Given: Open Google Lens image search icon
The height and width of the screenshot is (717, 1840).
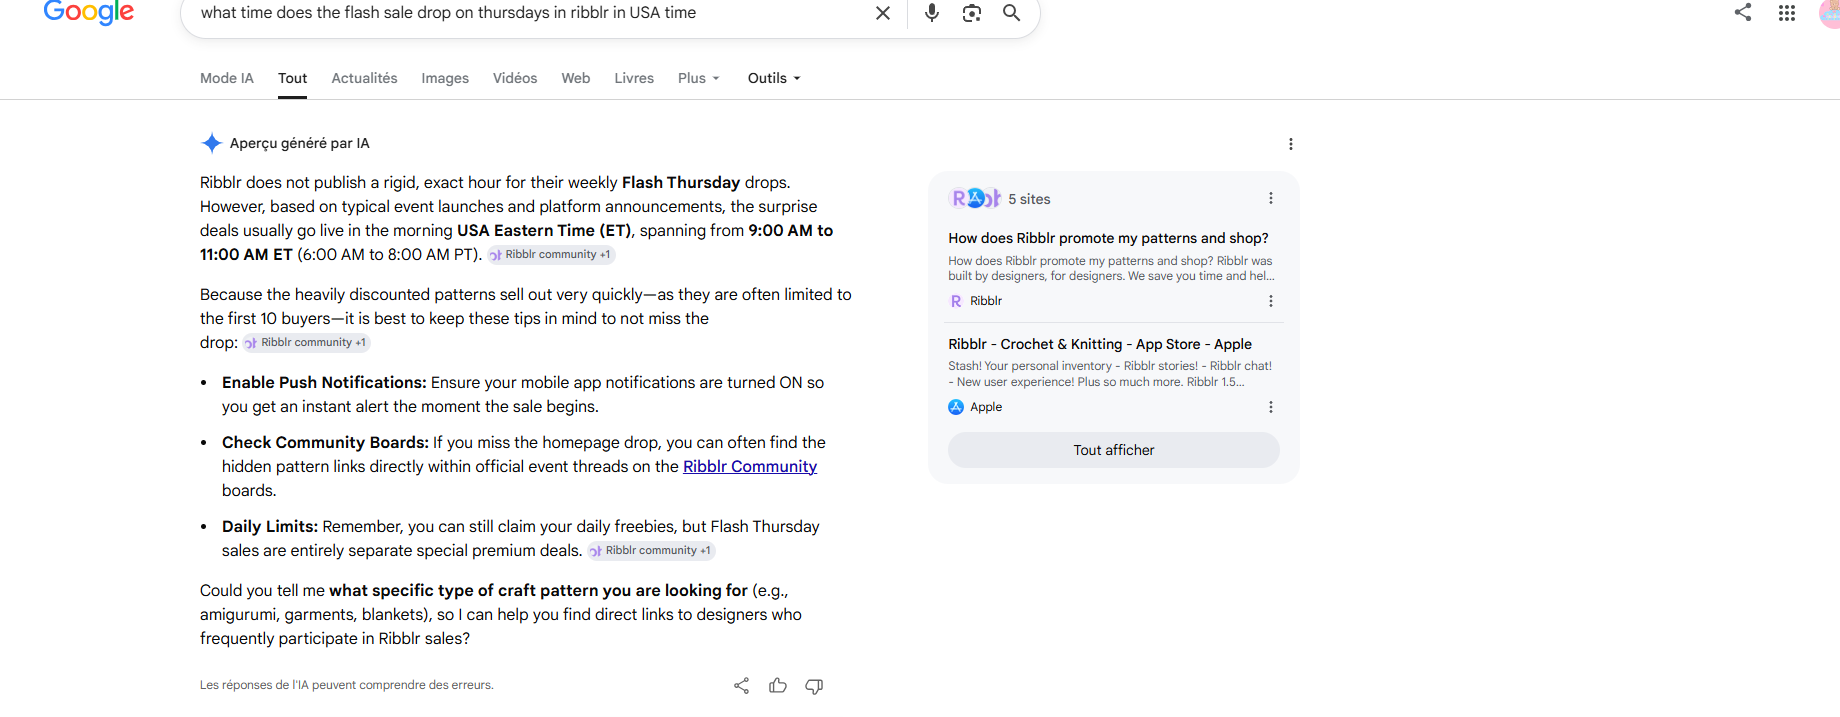Looking at the screenshot, I should [x=972, y=13].
